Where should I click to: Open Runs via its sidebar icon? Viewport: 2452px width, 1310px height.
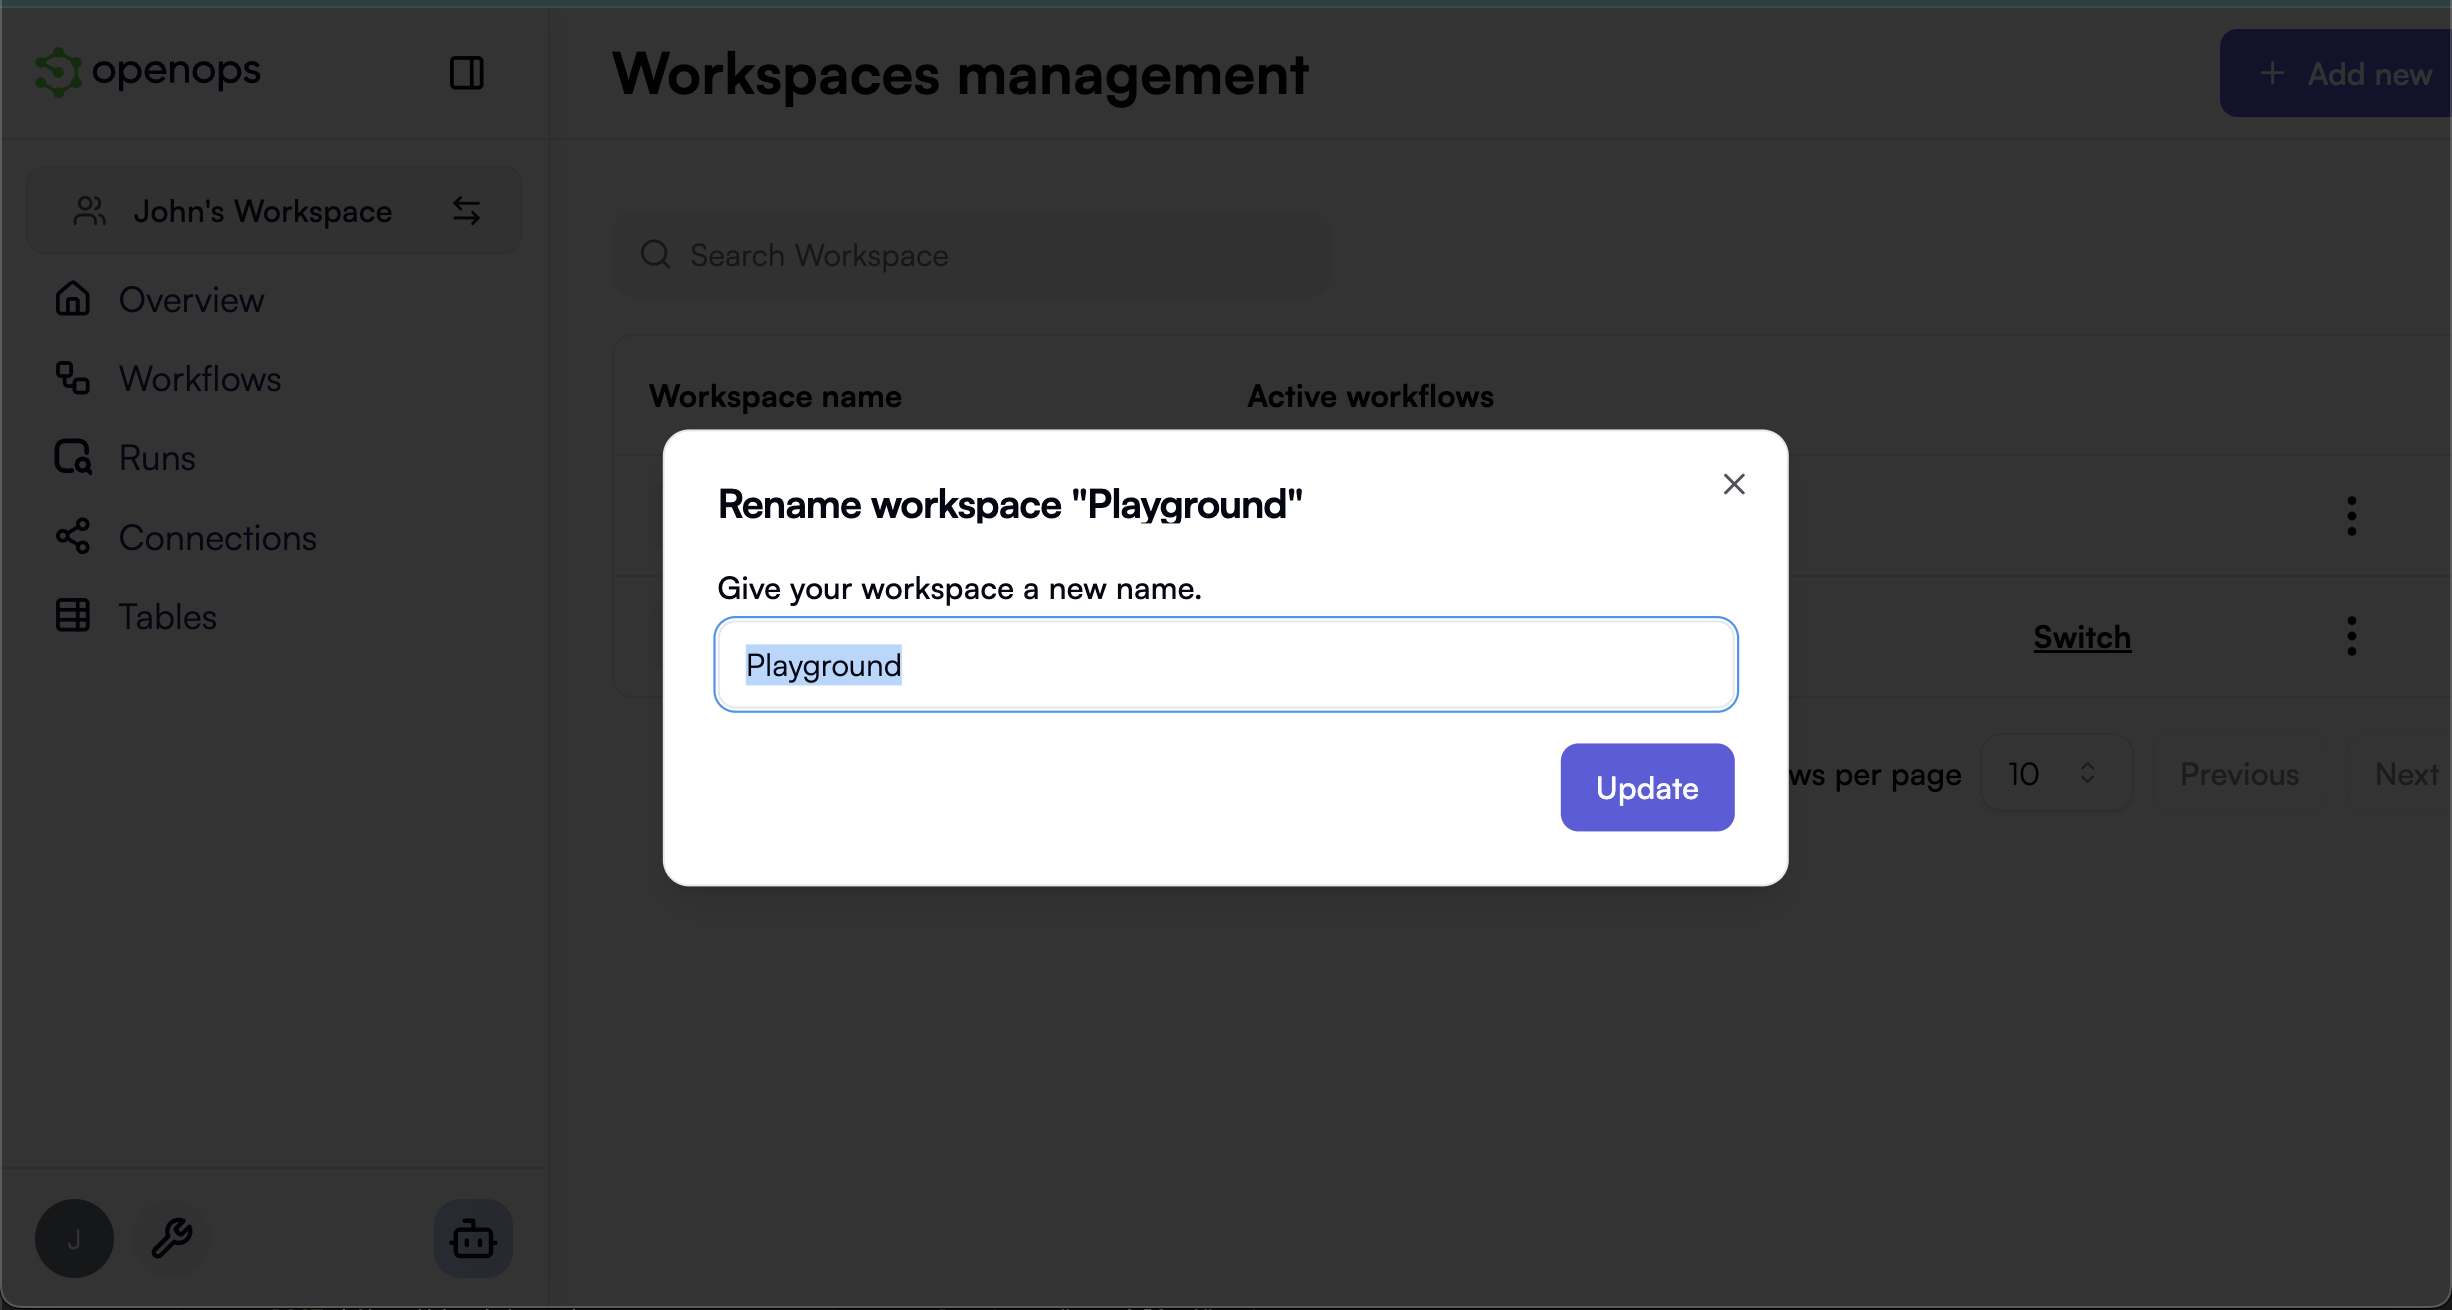click(70, 457)
